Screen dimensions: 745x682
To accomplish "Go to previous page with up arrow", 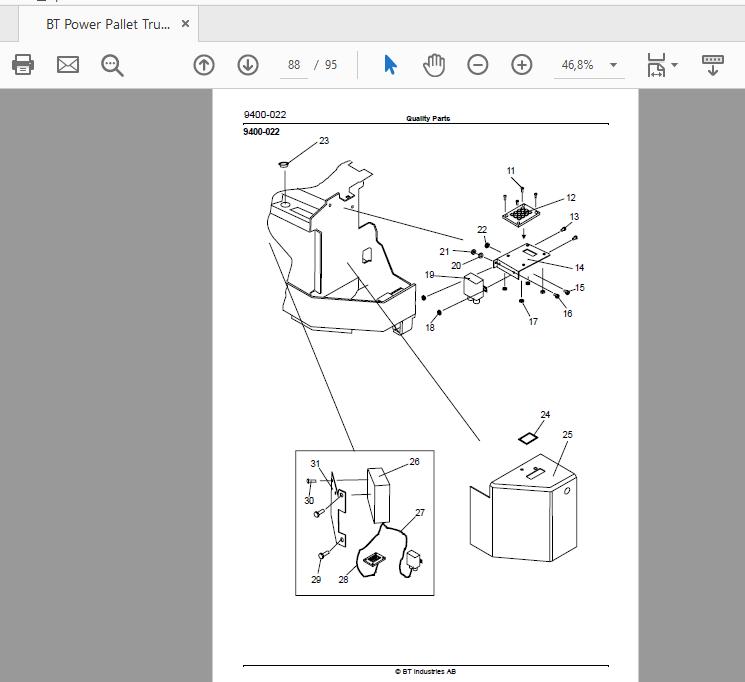I will click(204, 65).
